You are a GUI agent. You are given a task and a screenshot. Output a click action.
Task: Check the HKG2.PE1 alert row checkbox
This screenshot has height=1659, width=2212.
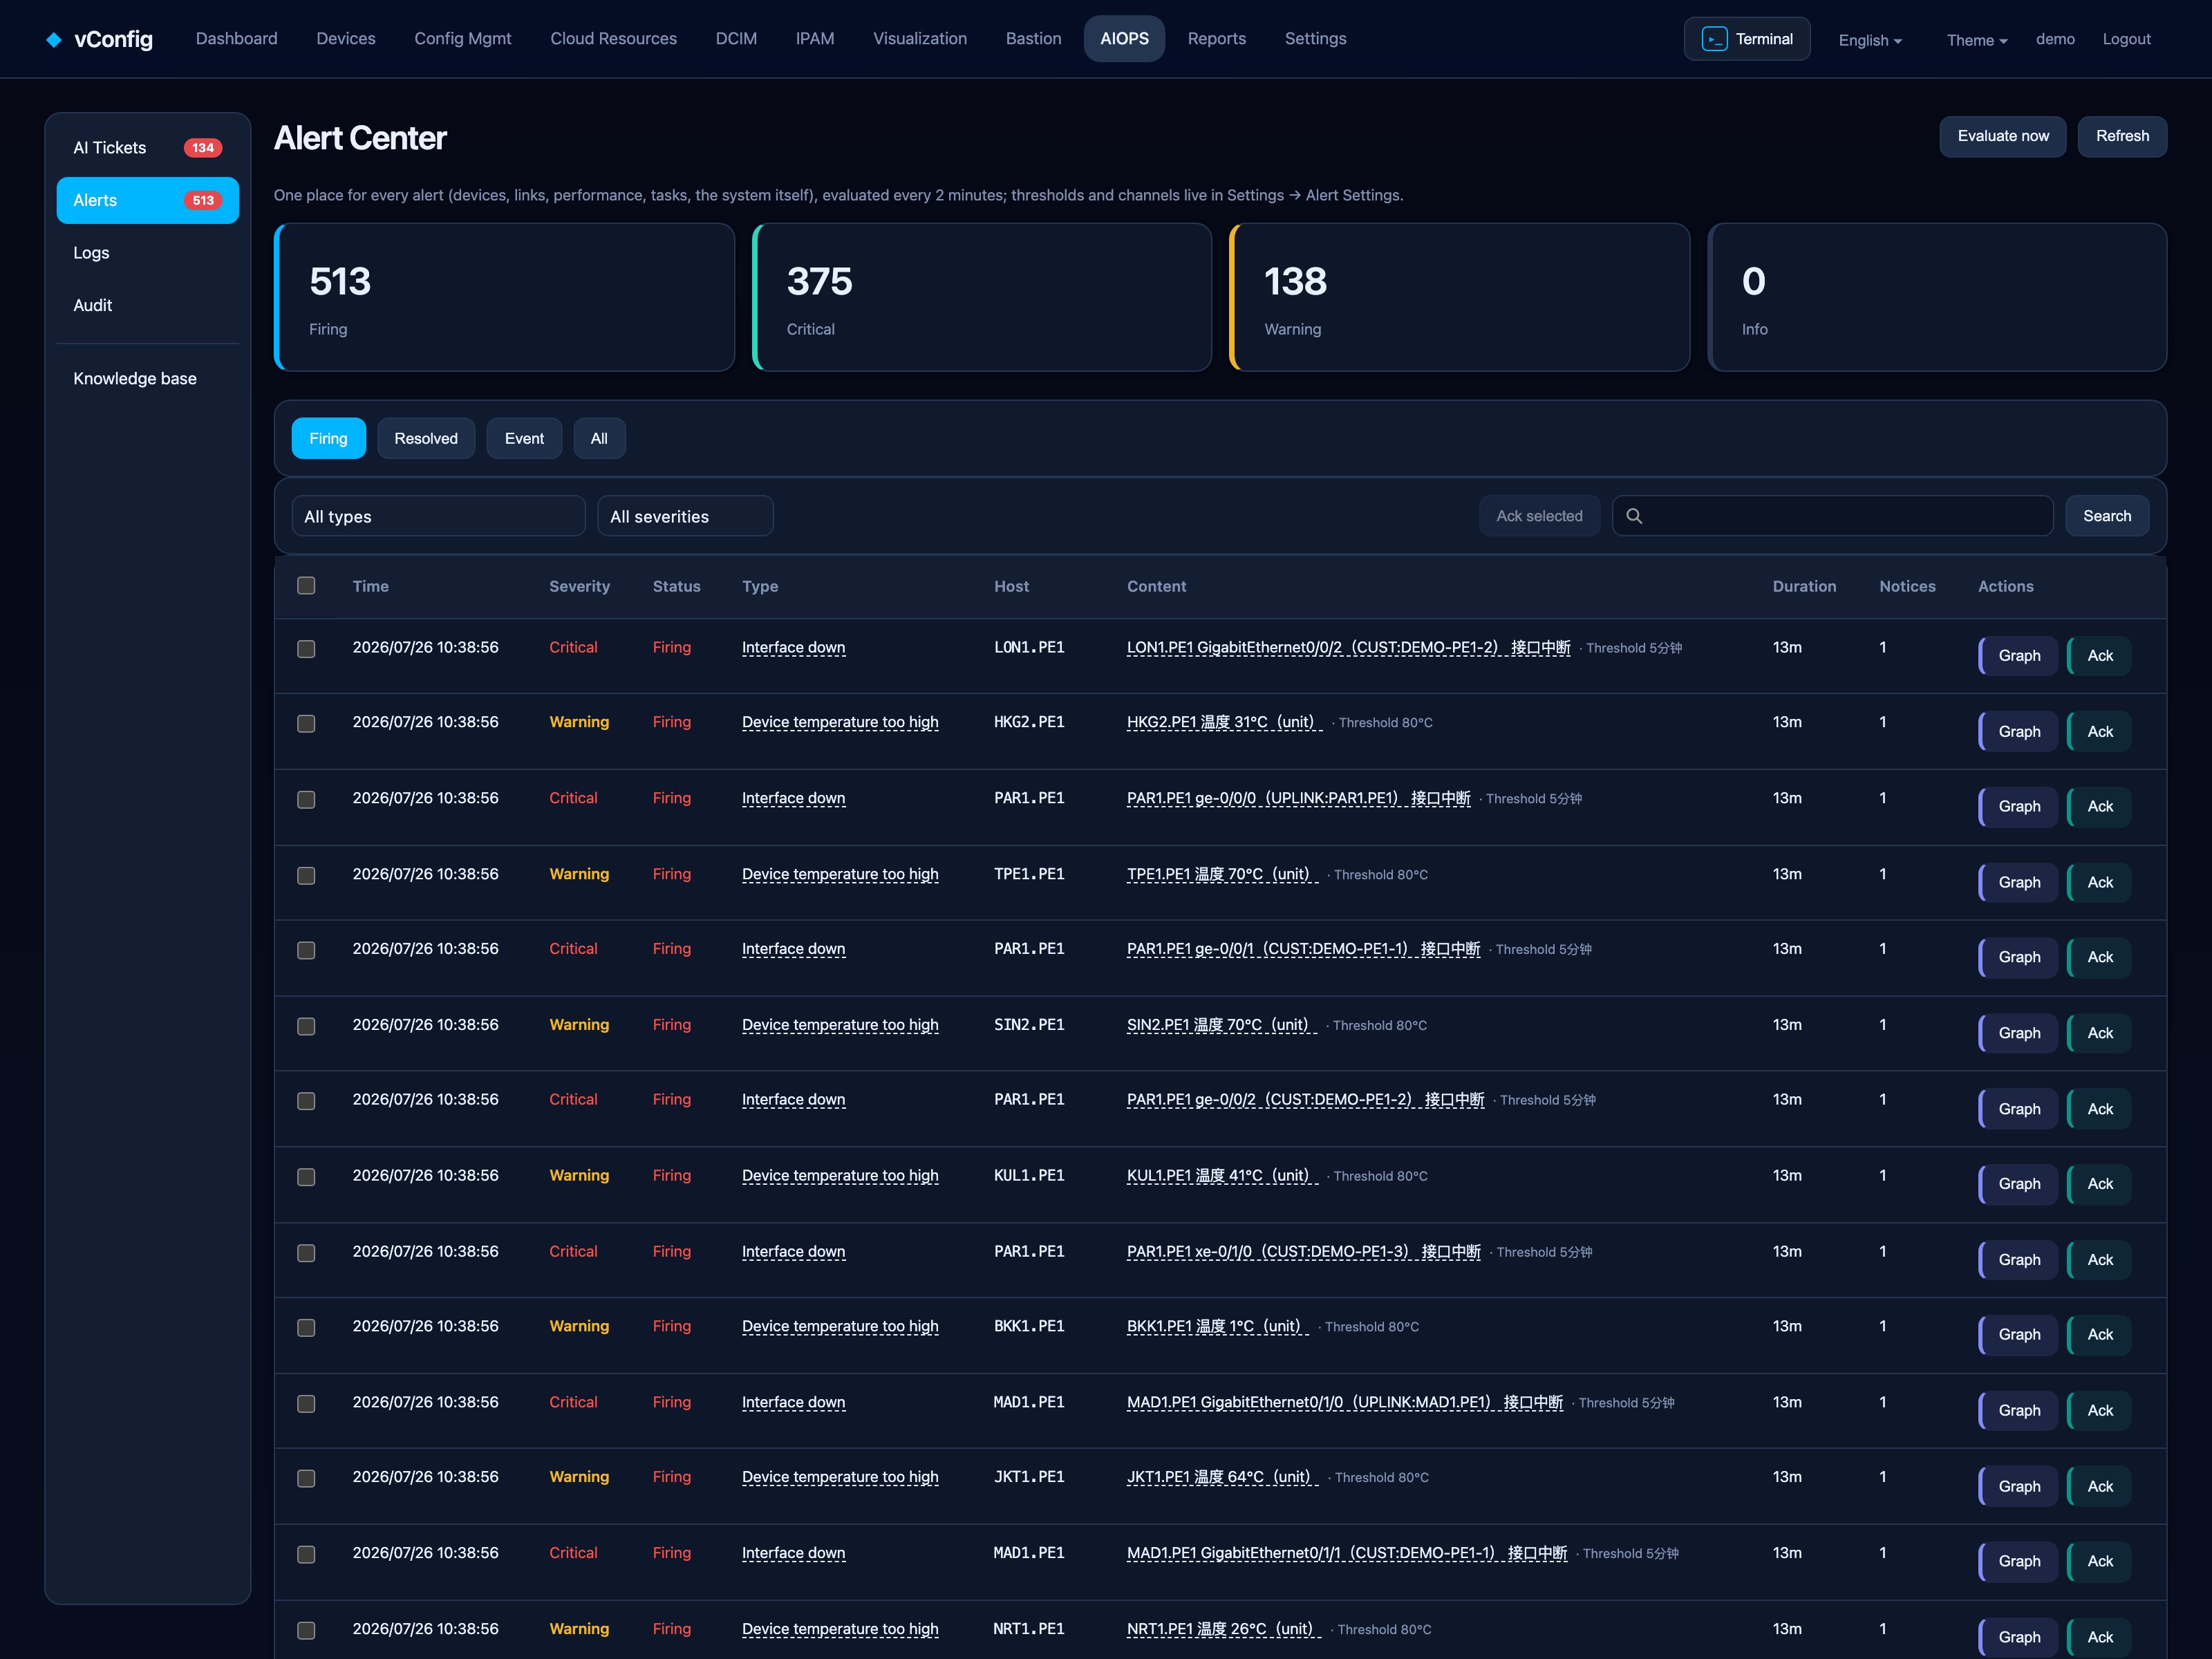[x=306, y=723]
